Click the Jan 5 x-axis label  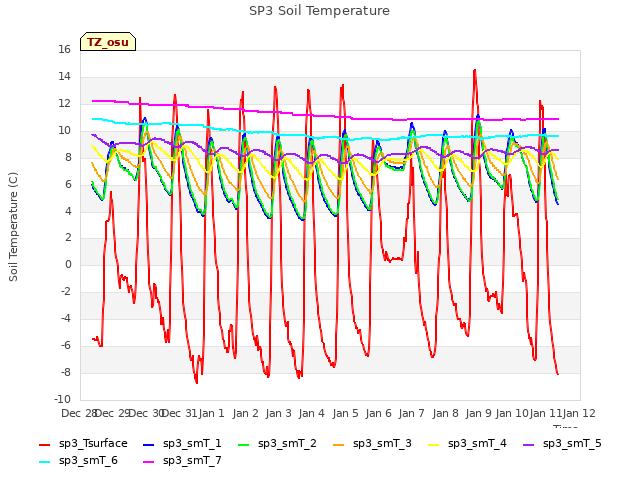tap(345, 413)
